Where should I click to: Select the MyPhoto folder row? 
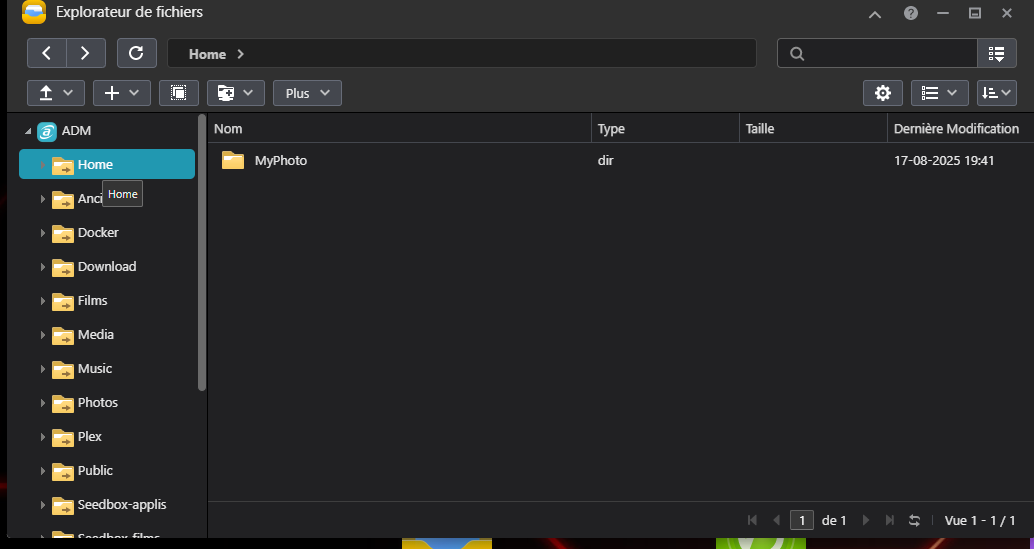[621, 160]
